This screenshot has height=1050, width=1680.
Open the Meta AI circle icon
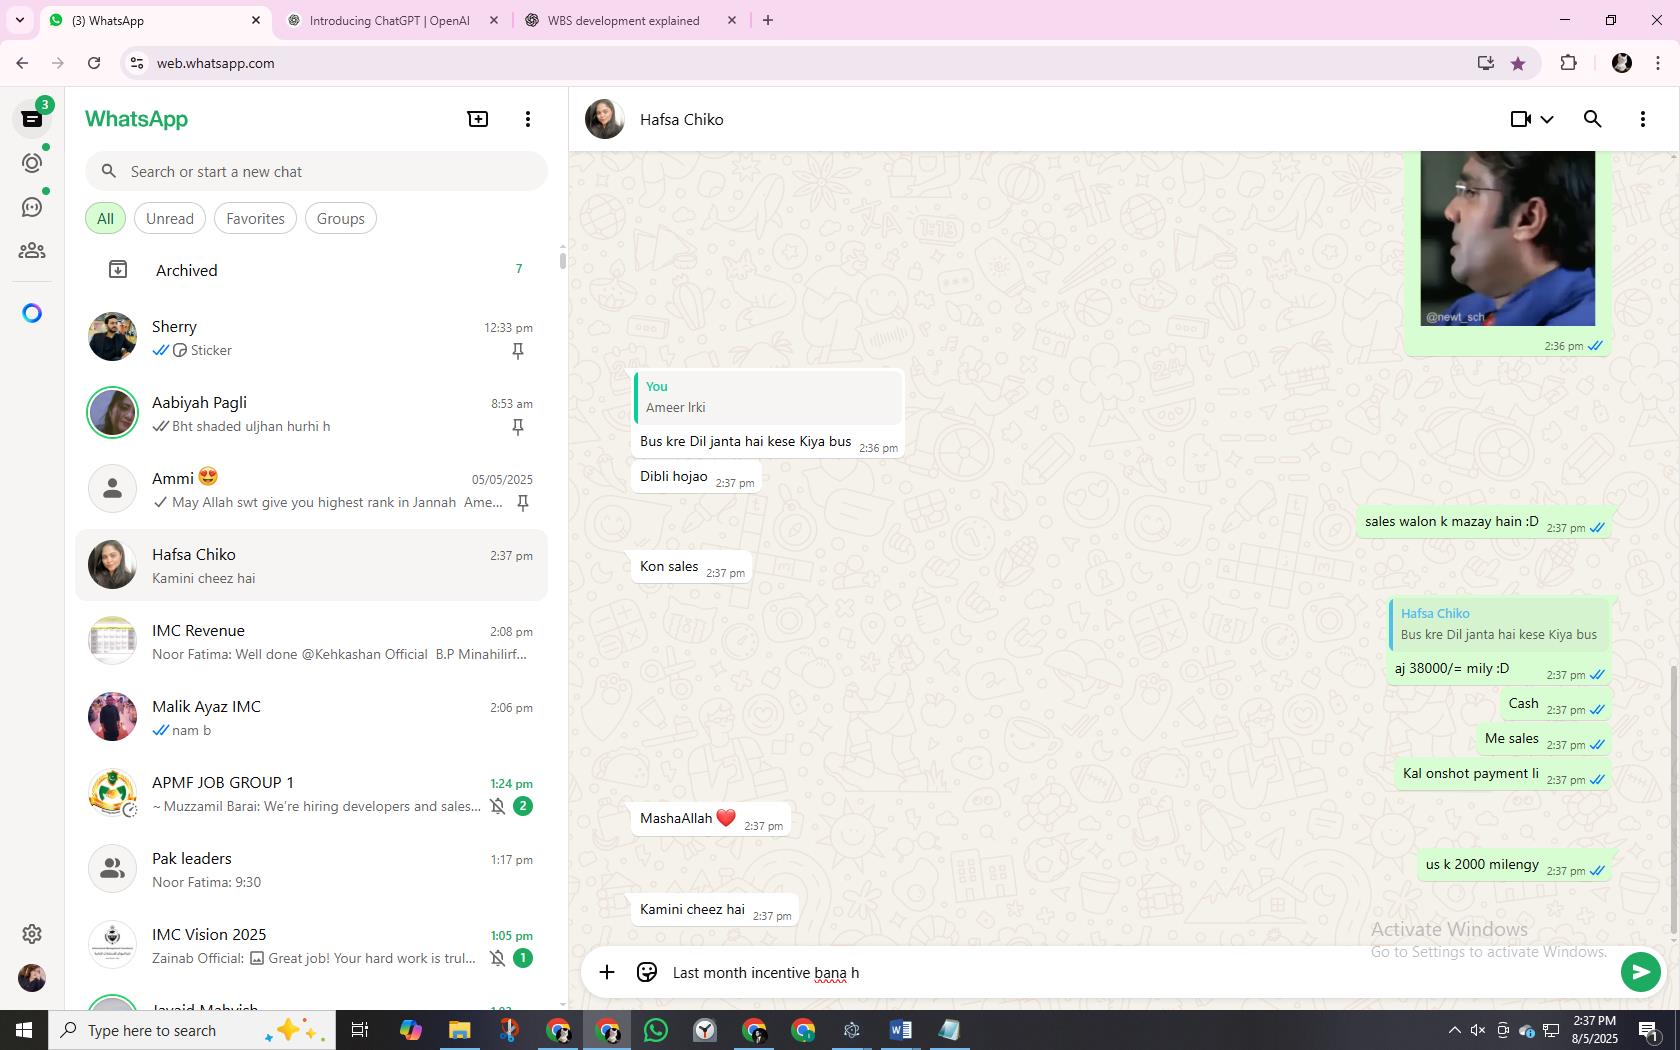[32, 313]
